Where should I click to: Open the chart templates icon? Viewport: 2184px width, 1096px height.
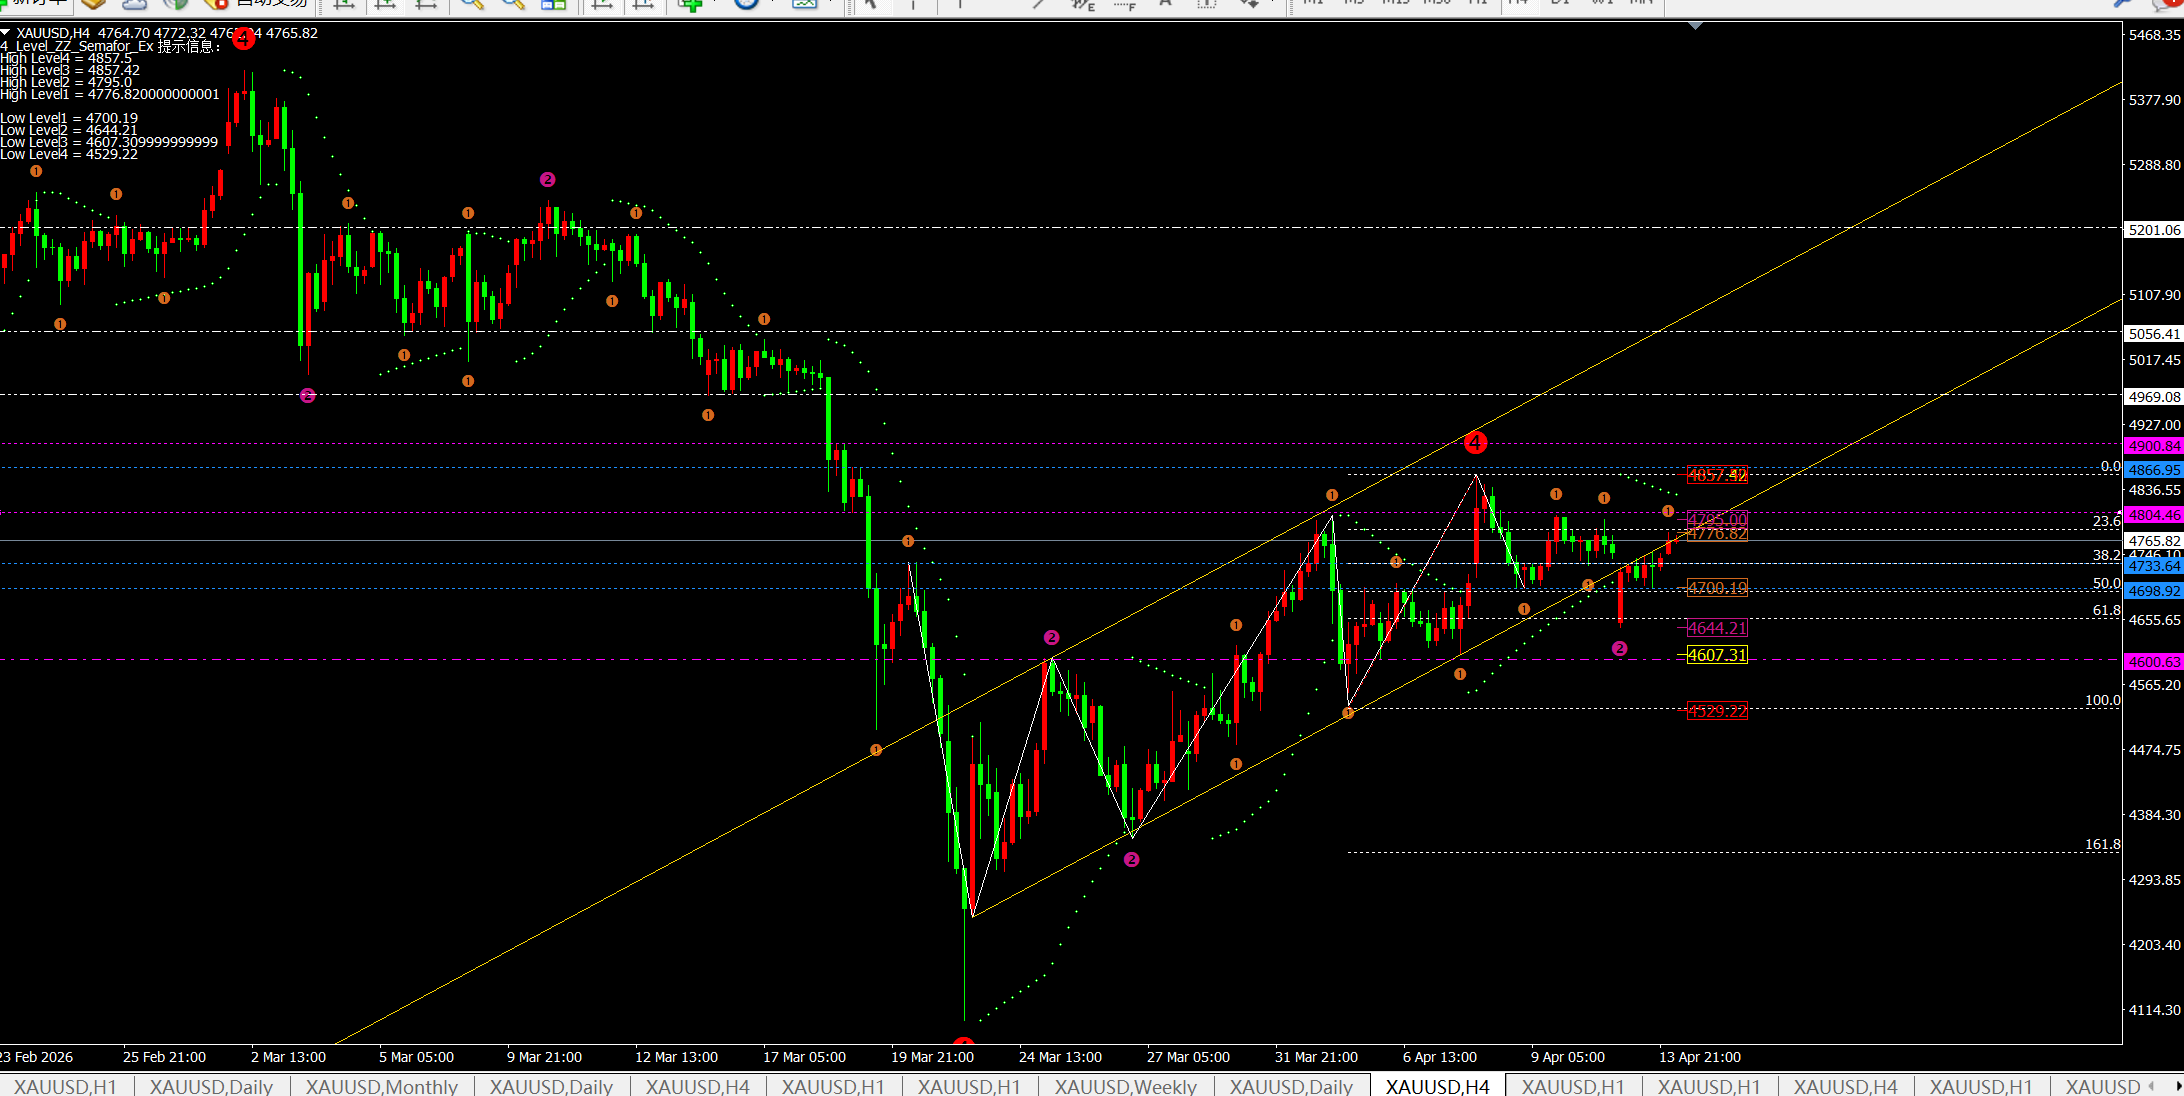[804, 4]
